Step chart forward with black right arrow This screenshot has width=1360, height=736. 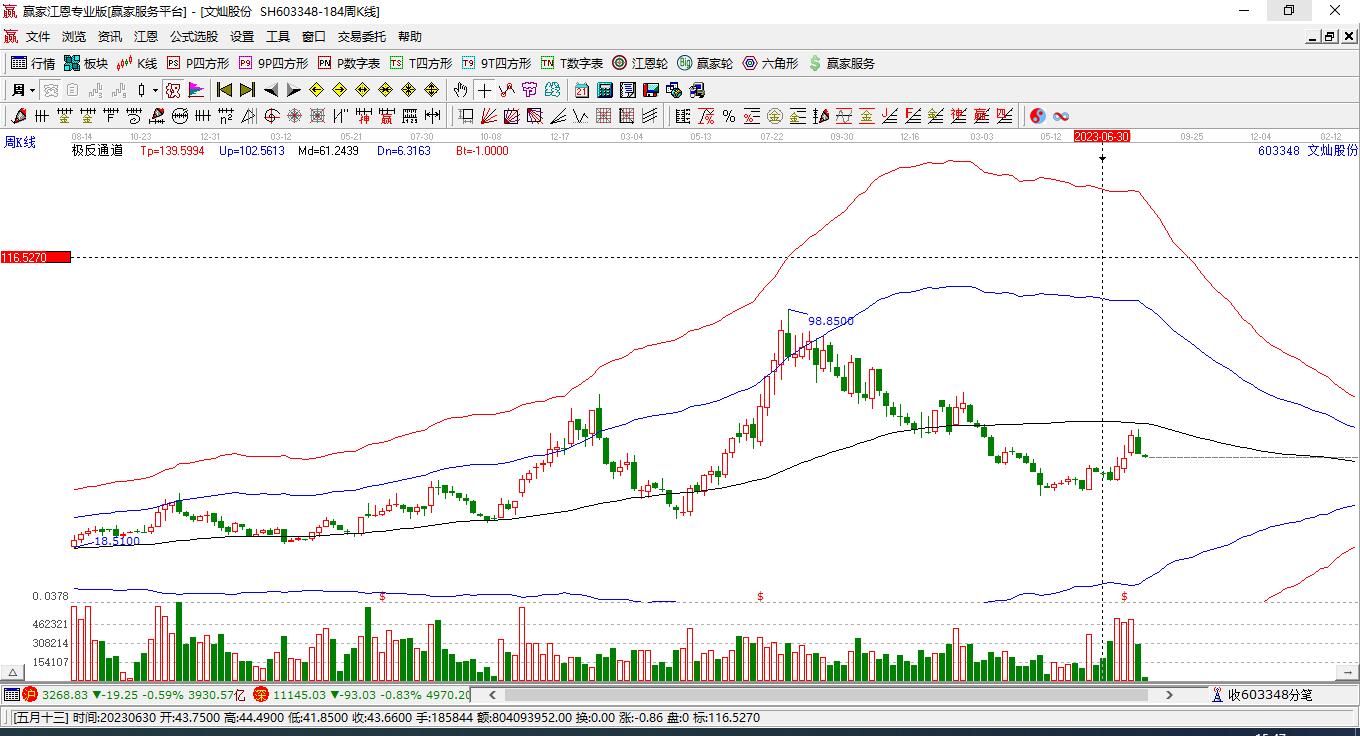[x=293, y=90]
